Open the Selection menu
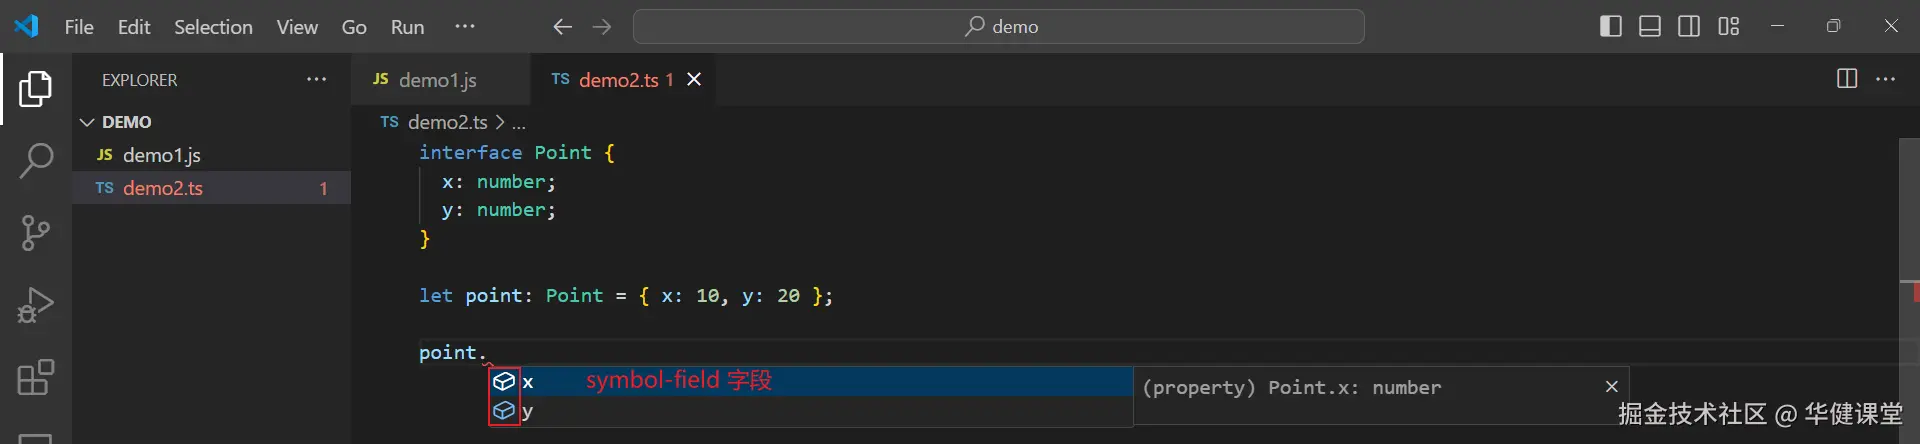Screen dimensions: 1920x444 coord(213,27)
